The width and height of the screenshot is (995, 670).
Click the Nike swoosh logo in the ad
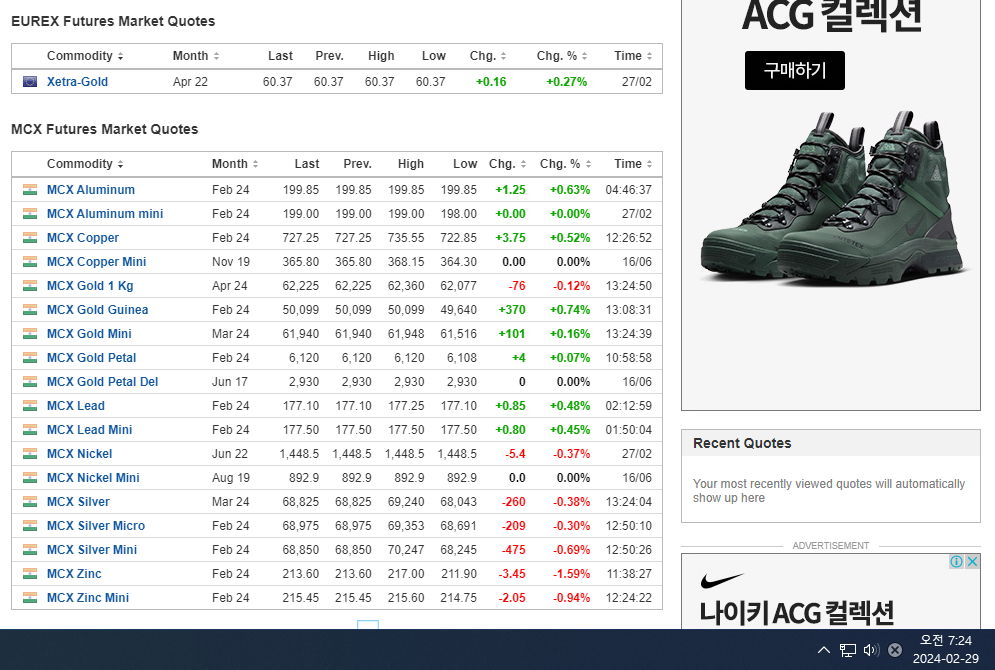pos(722,580)
